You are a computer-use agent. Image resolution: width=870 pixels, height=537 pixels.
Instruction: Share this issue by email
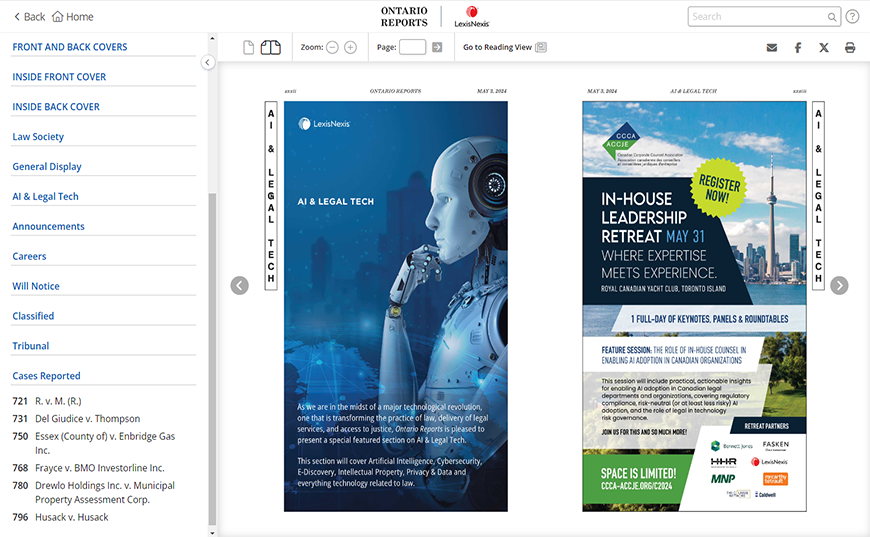(x=771, y=47)
